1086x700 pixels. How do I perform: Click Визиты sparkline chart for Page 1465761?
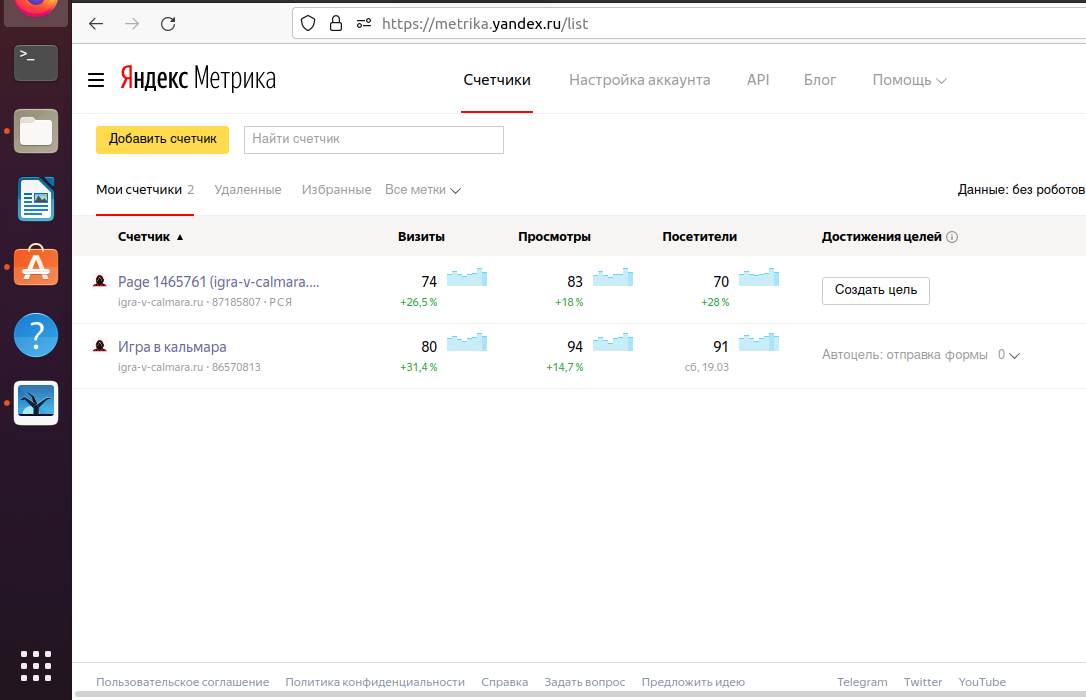pos(466,277)
